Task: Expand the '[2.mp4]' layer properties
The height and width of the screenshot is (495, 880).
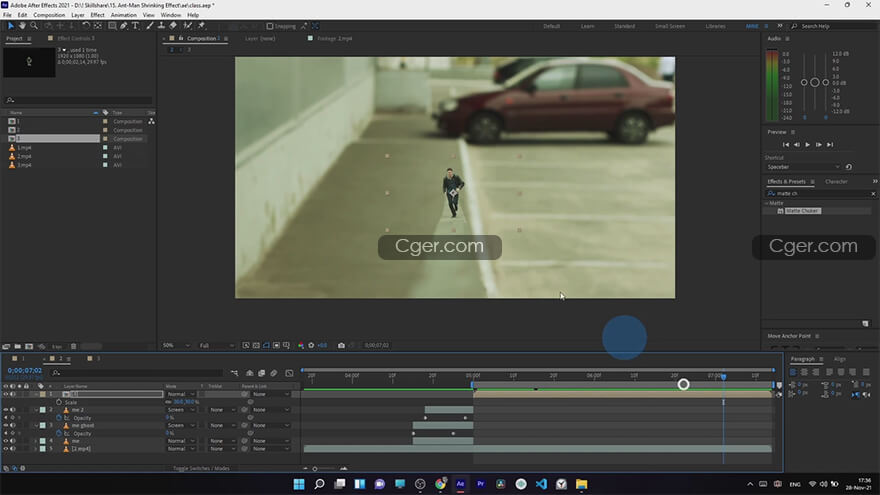Action: pyautogui.click(x=36, y=449)
